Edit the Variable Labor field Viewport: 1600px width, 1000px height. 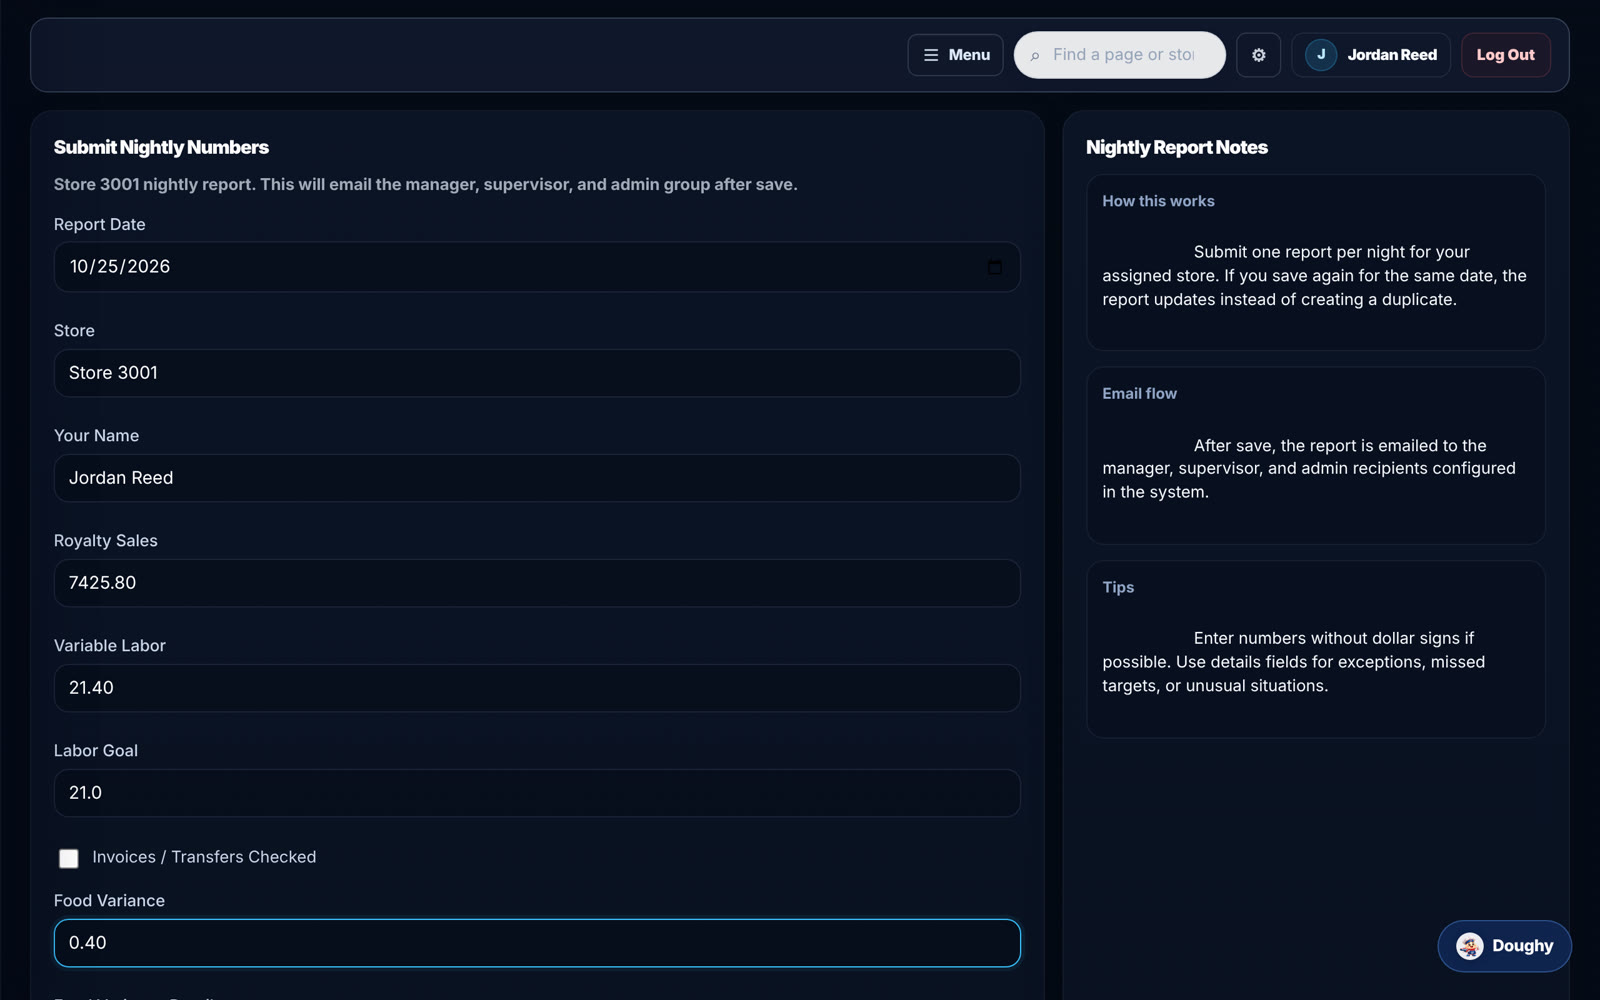point(537,688)
